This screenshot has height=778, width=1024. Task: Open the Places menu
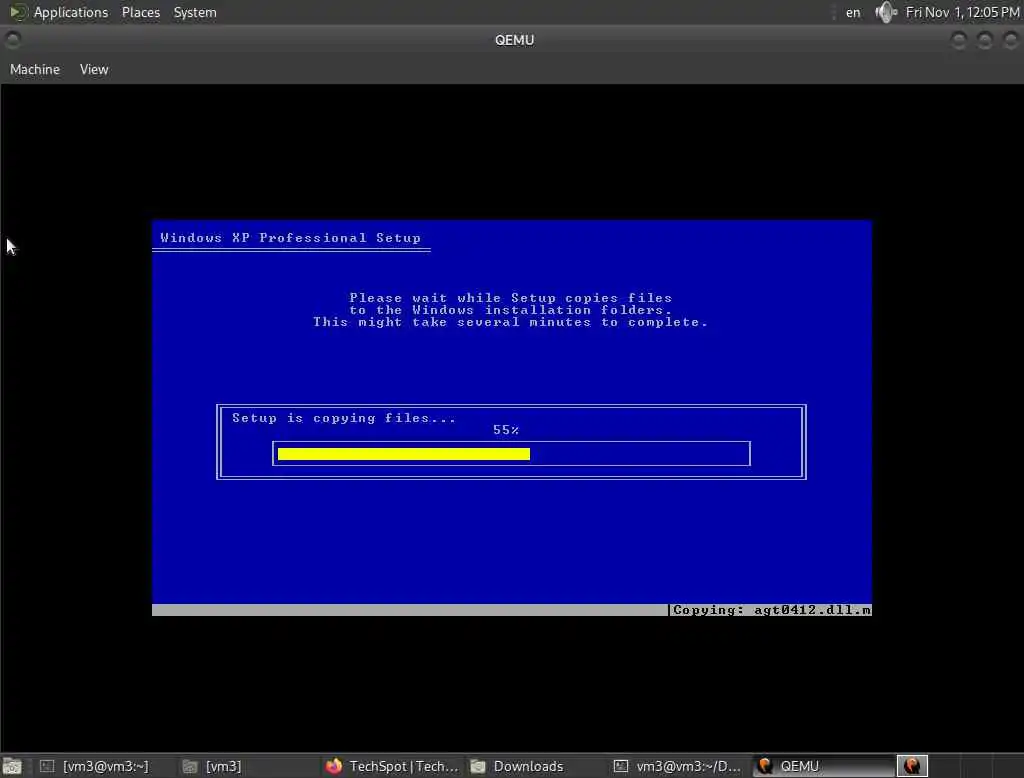(x=140, y=12)
